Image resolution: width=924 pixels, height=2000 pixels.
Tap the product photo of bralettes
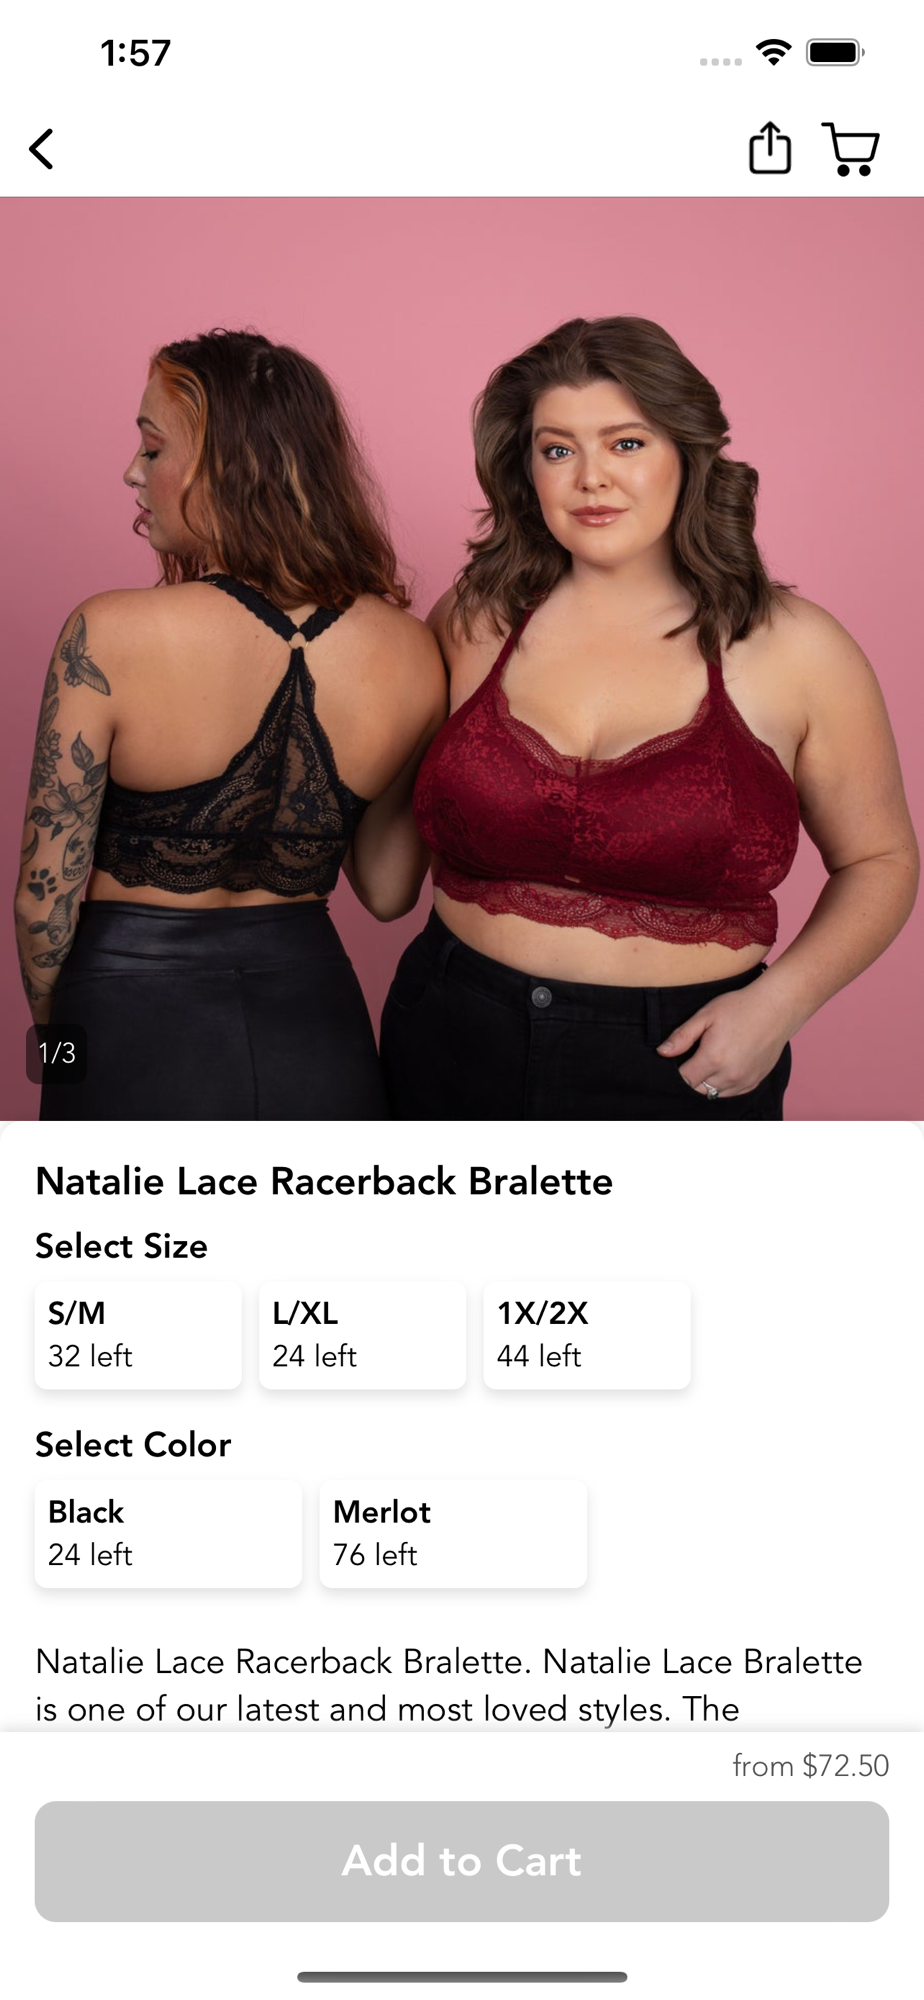pos(462,659)
